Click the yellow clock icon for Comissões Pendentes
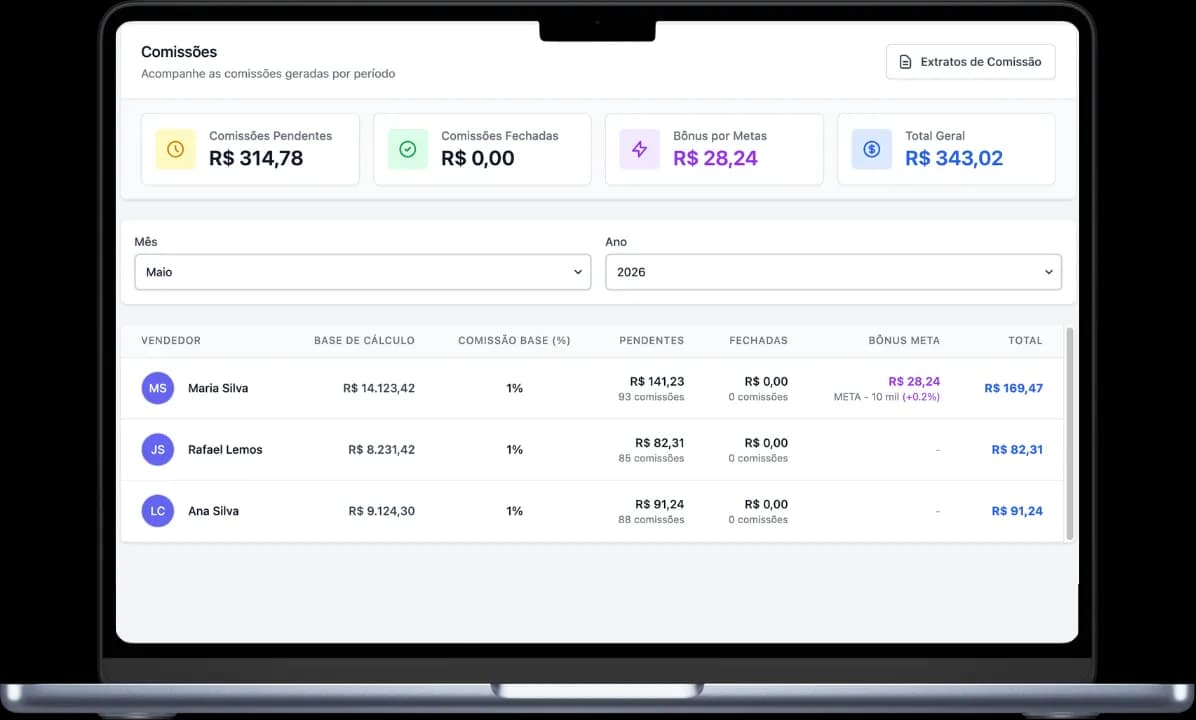Screen dimensions: 1196x720 pyautogui.click(x=175, y=149)
